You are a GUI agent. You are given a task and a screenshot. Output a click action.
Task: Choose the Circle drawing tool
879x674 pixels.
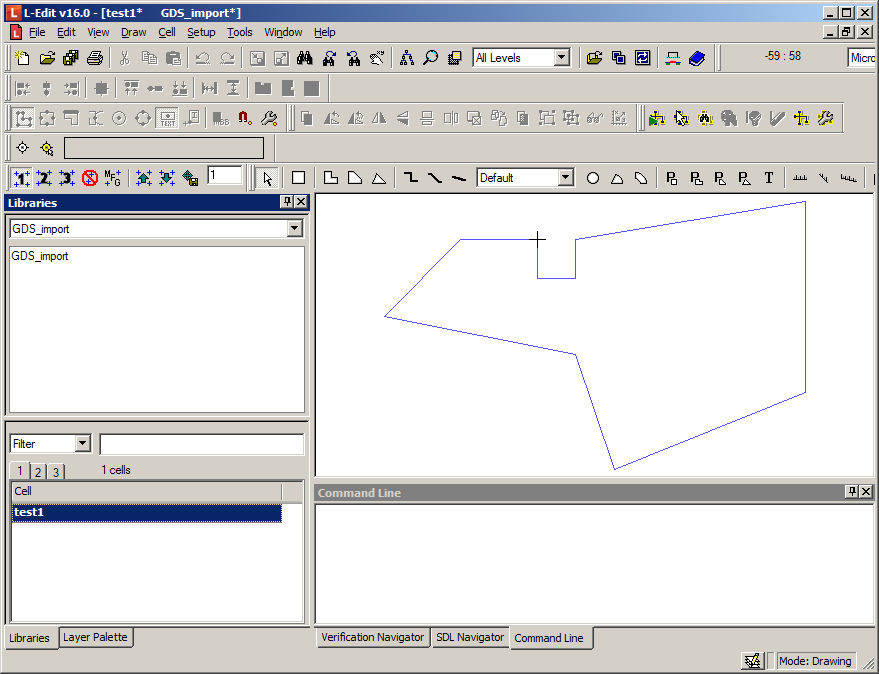(x=593, y=178)
